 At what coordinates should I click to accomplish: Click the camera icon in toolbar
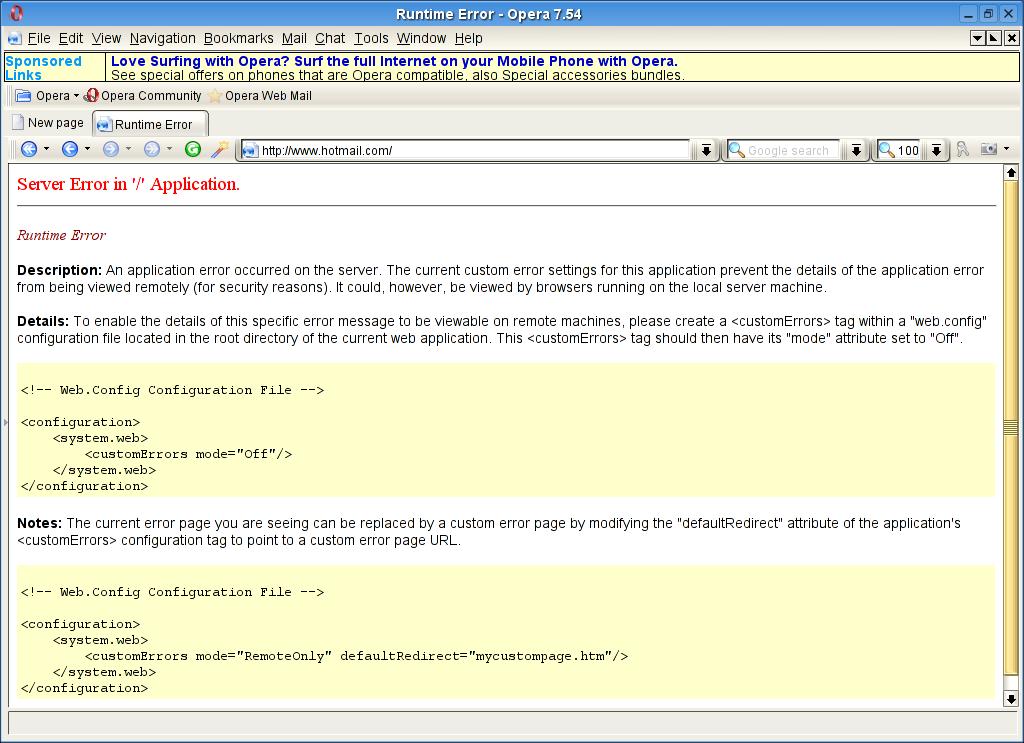[989, 150]
